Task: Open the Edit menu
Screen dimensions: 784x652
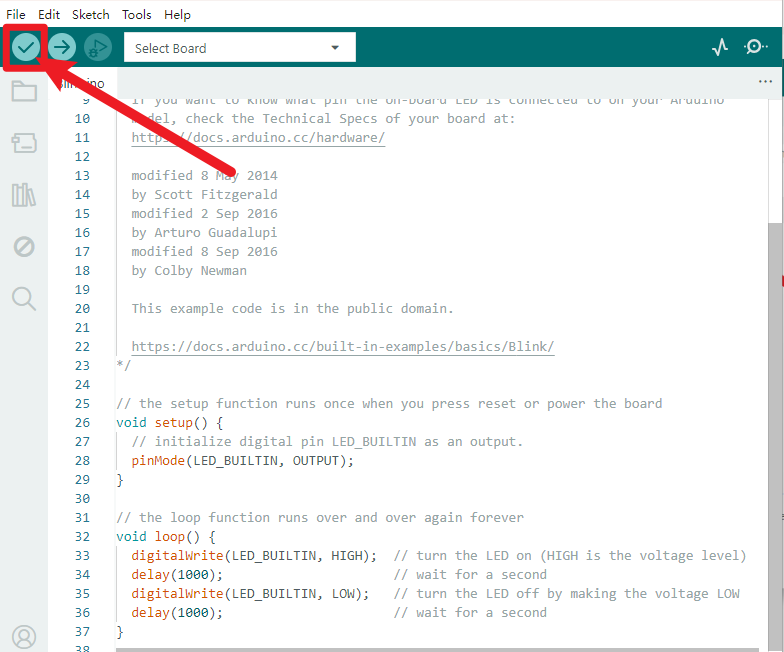Action: pyautogui.click(x=49, y=14)
